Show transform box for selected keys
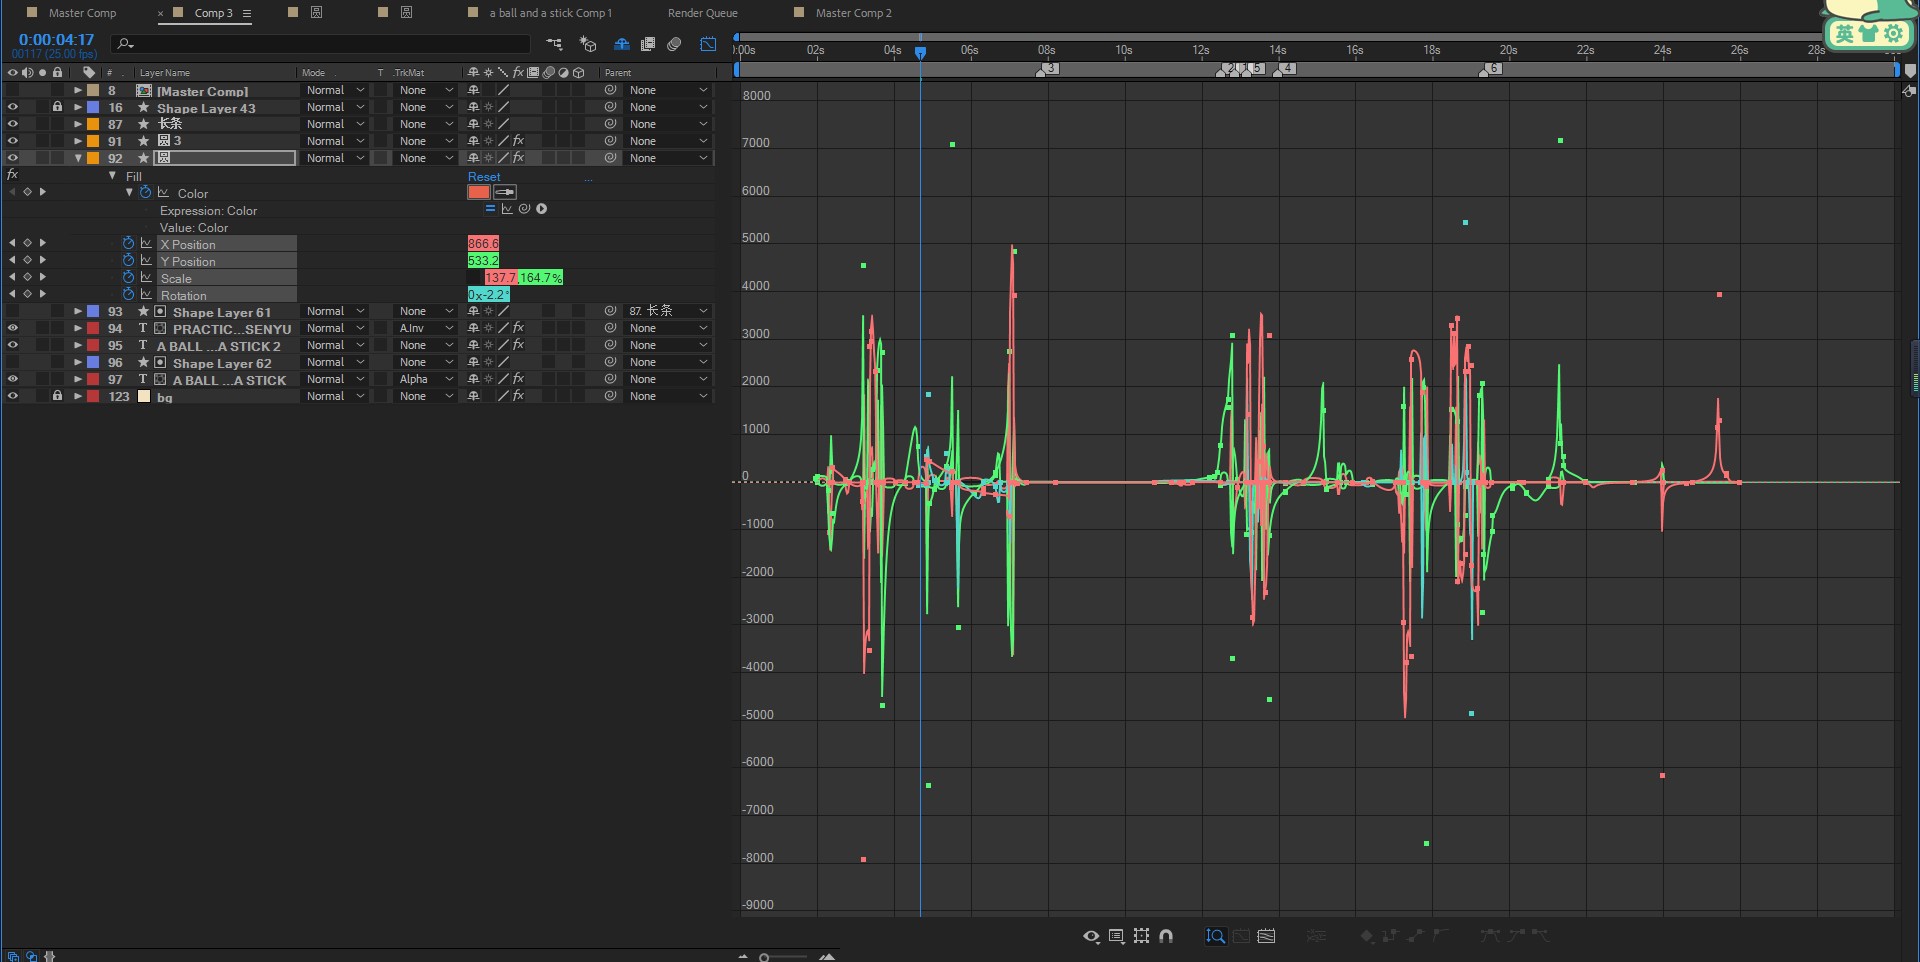 (x=1141, y=936)
